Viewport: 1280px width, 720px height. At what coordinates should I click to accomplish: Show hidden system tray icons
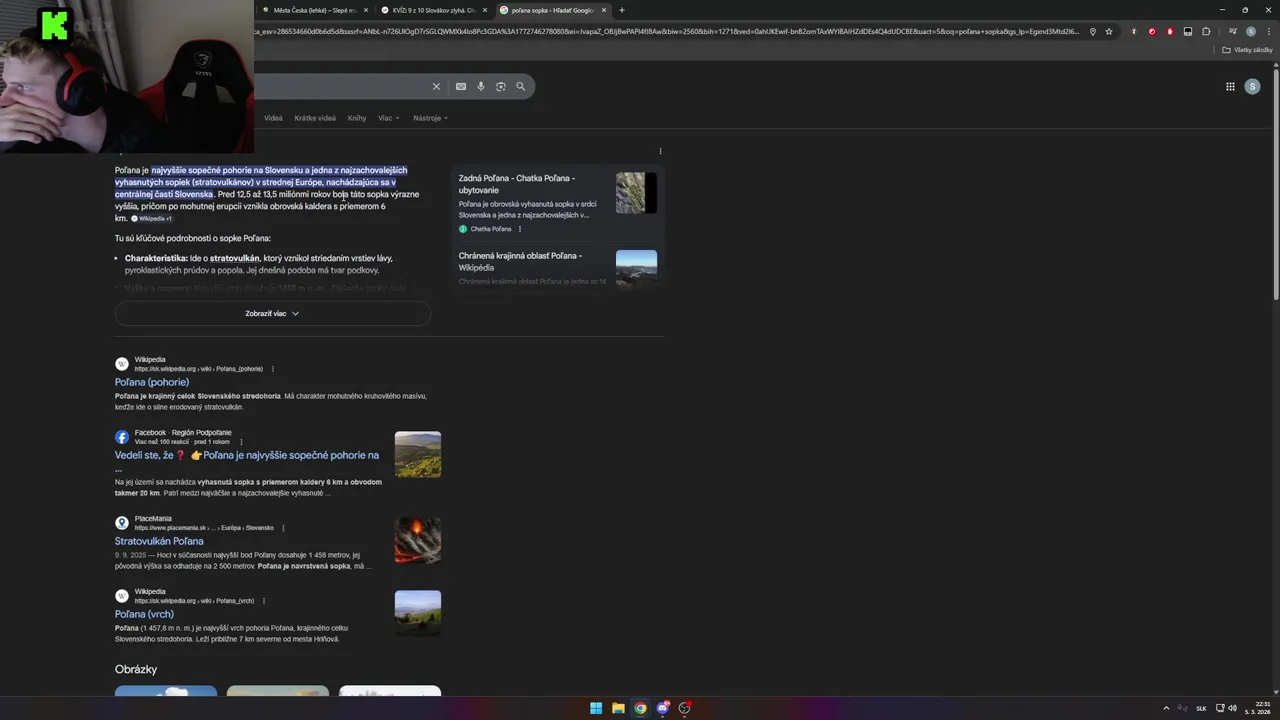pyautogui.click(x=1166, y=708)
